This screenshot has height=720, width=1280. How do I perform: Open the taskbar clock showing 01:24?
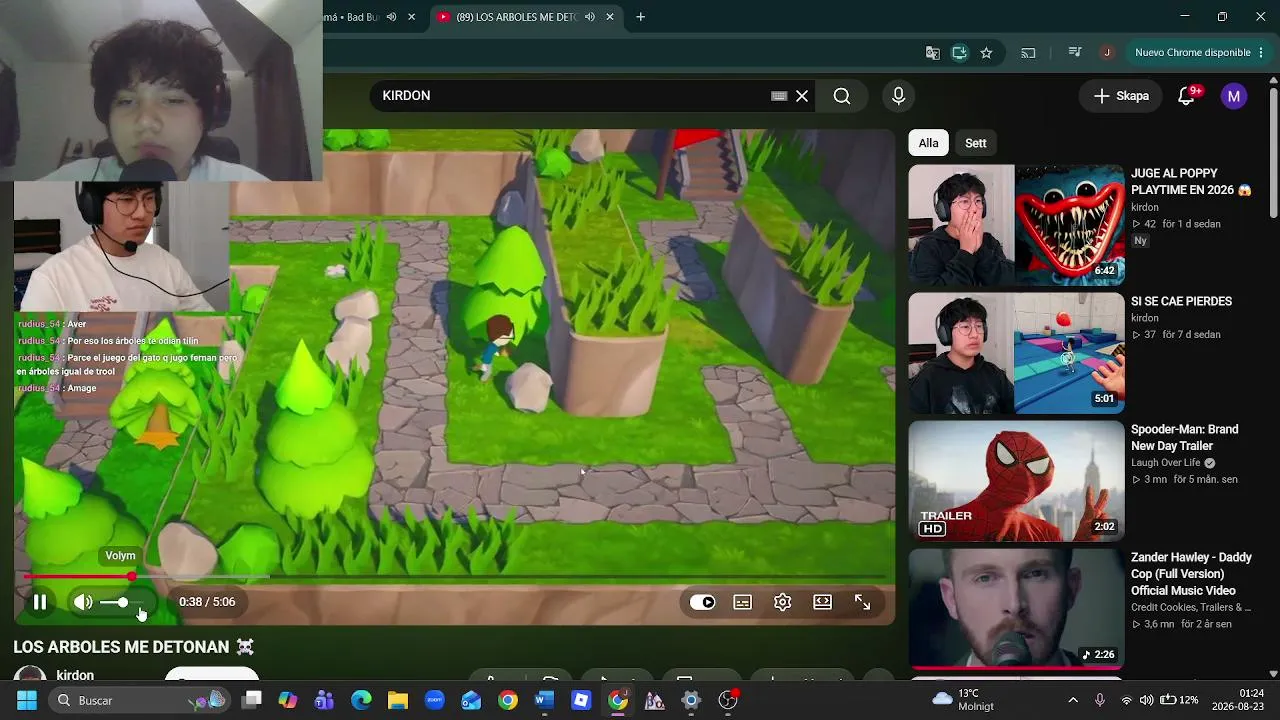1239,700
